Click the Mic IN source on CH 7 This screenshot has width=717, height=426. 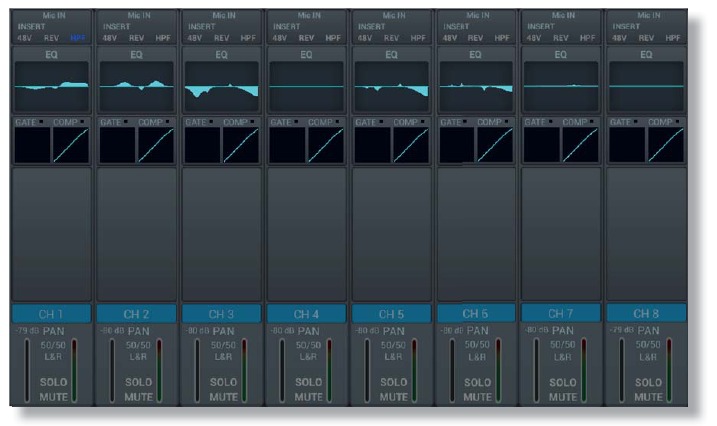(x=563, y=16)
